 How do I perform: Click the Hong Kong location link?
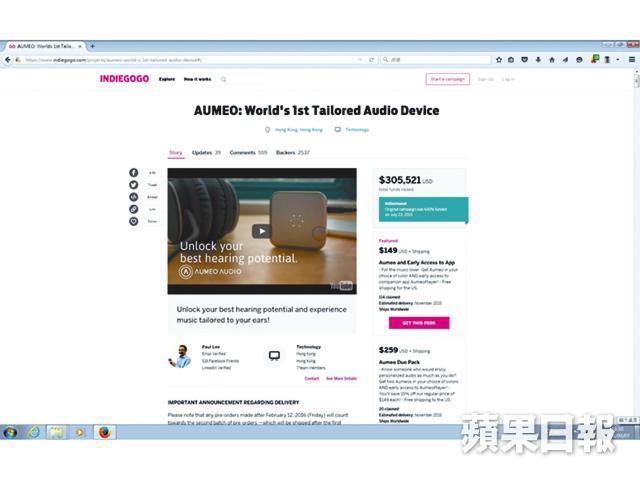pyautogui.click(x=299, y=130)
